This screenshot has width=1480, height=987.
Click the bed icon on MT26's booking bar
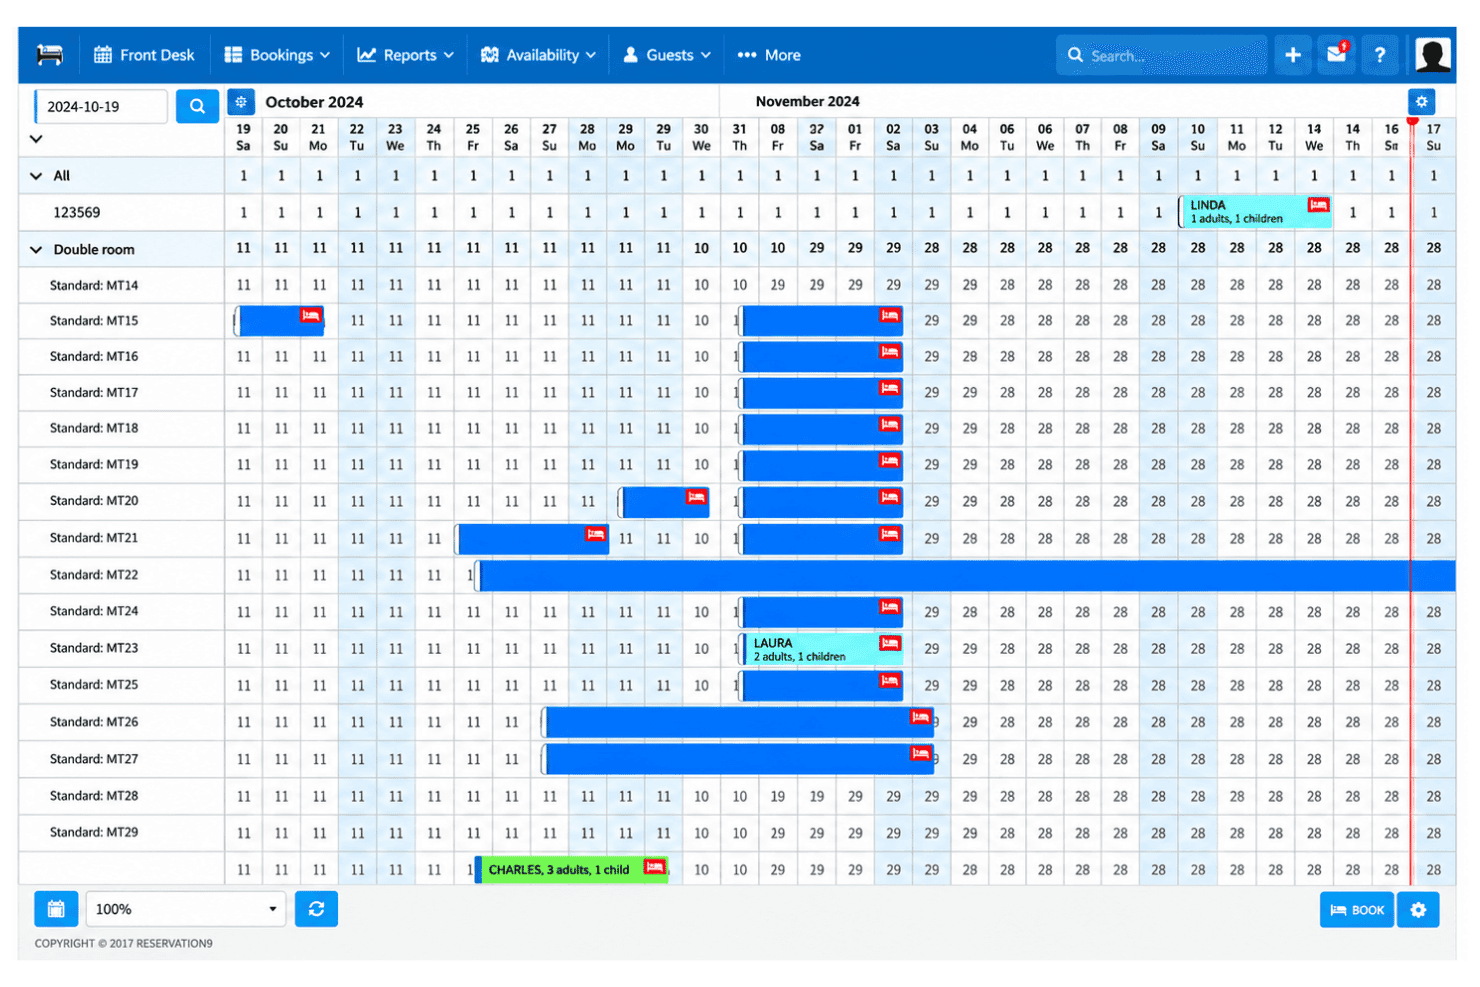point(921,717)
